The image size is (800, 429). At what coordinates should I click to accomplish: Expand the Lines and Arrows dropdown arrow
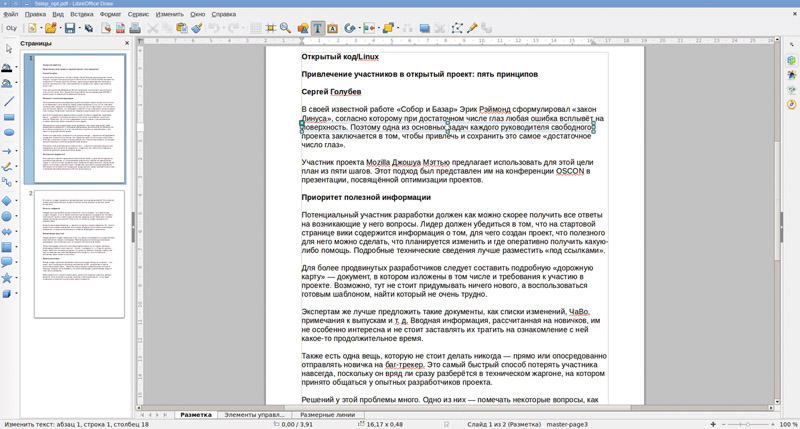[x=16, y=151]
